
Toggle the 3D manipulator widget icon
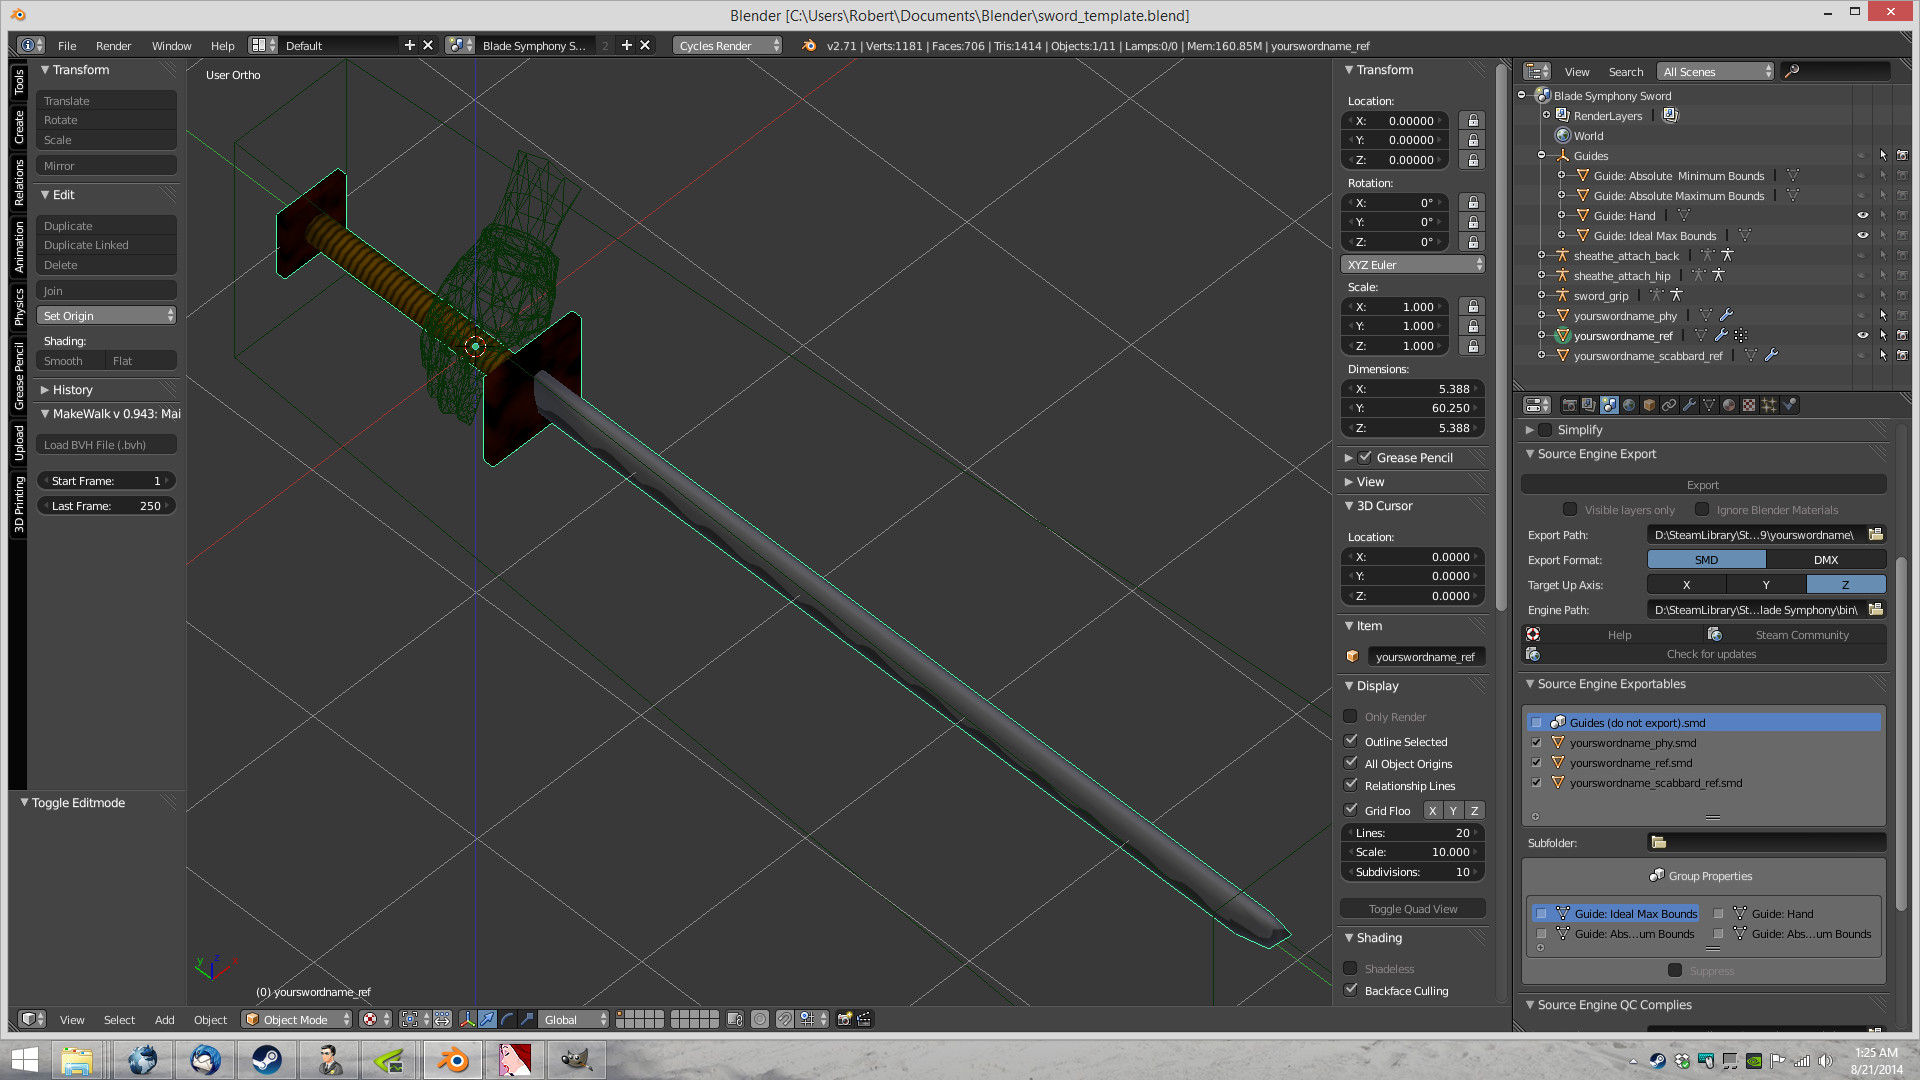467,1019
